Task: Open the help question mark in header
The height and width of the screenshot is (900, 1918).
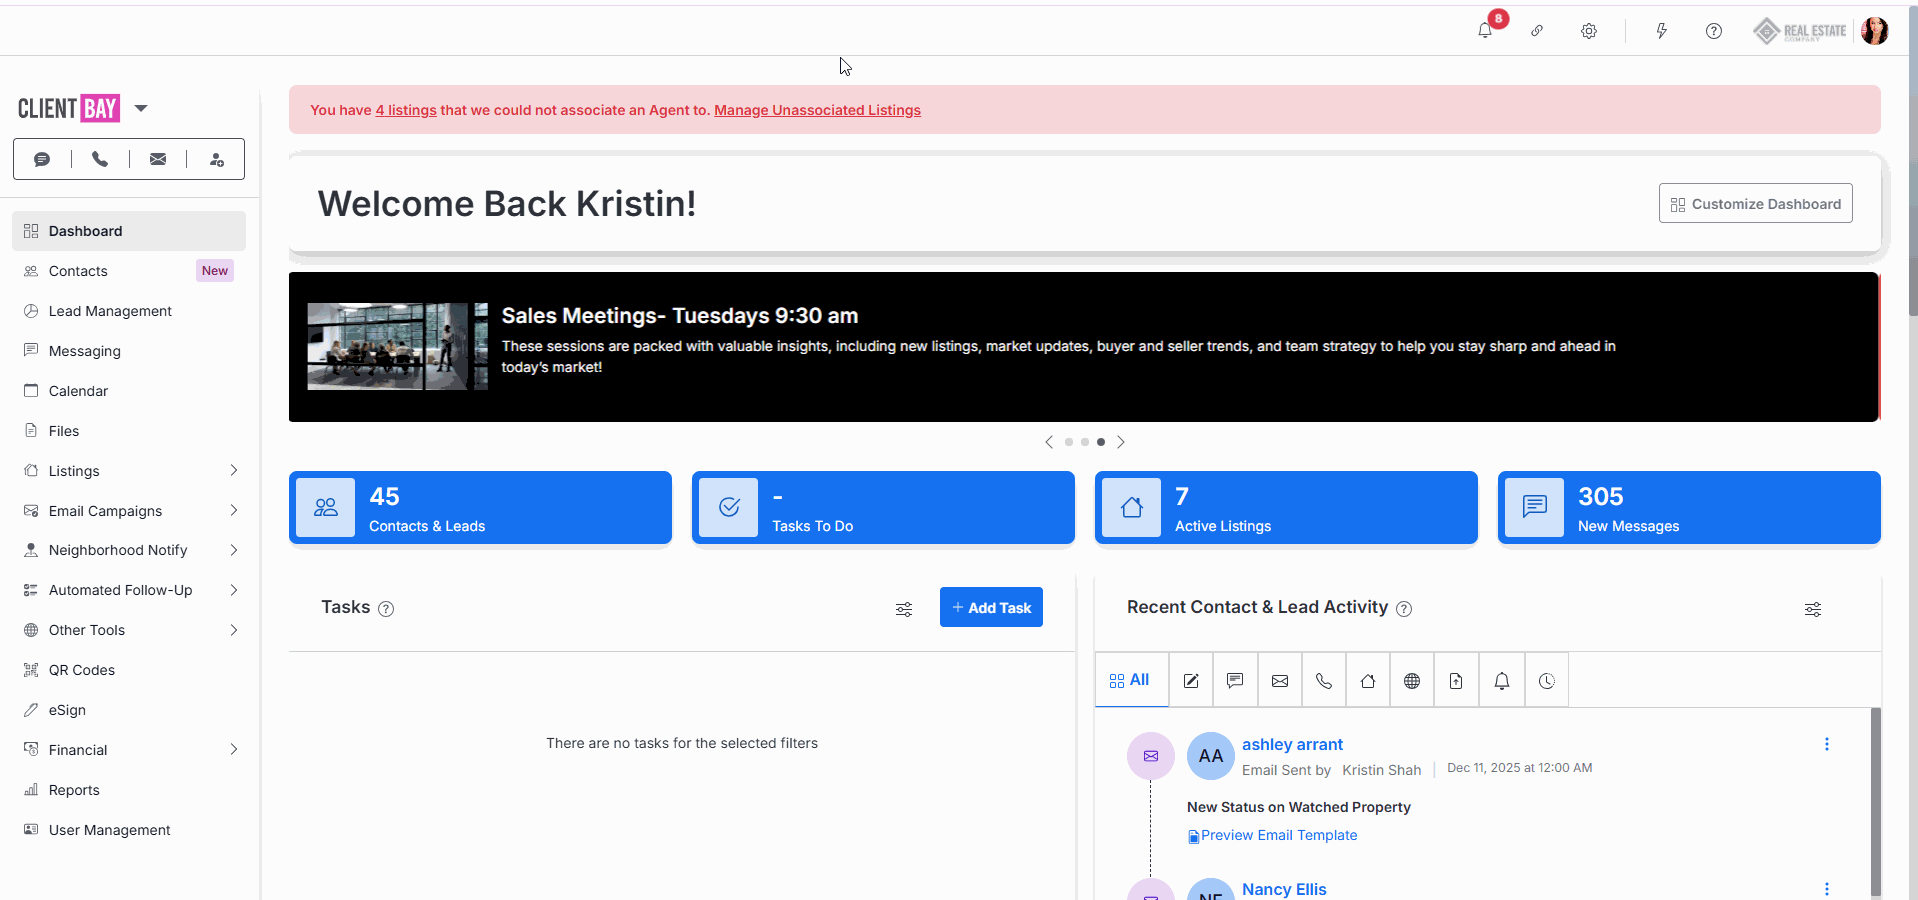Action: click(1713, 31)
